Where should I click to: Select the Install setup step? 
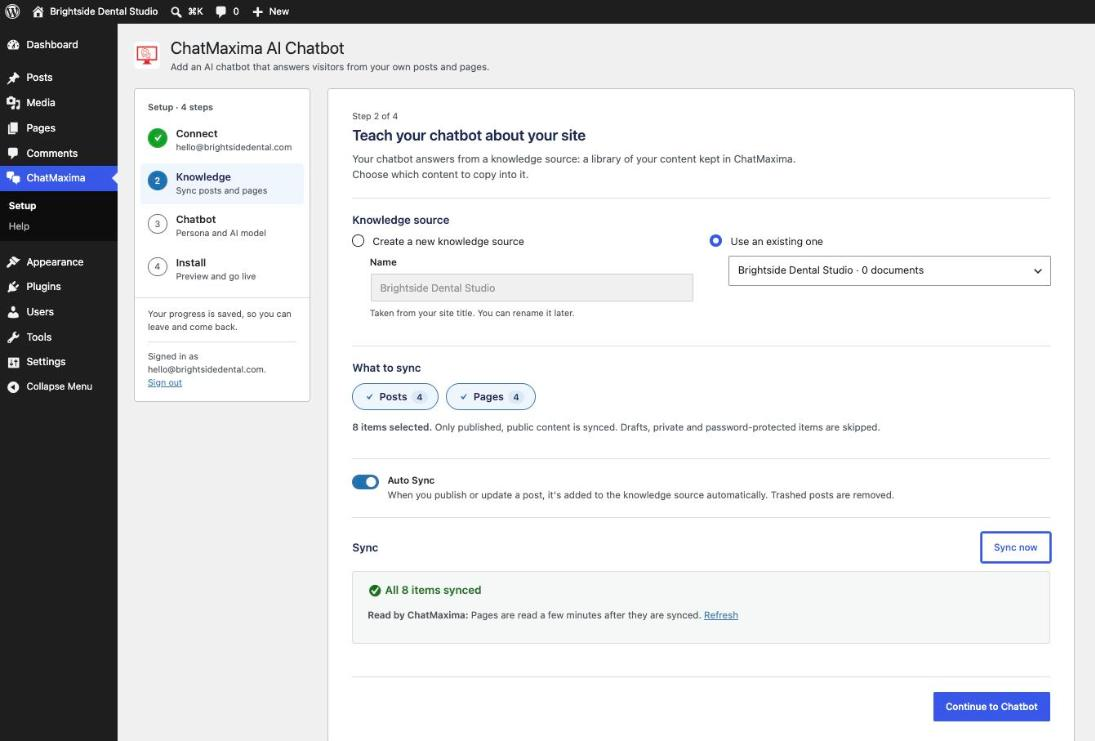(222, 268)
